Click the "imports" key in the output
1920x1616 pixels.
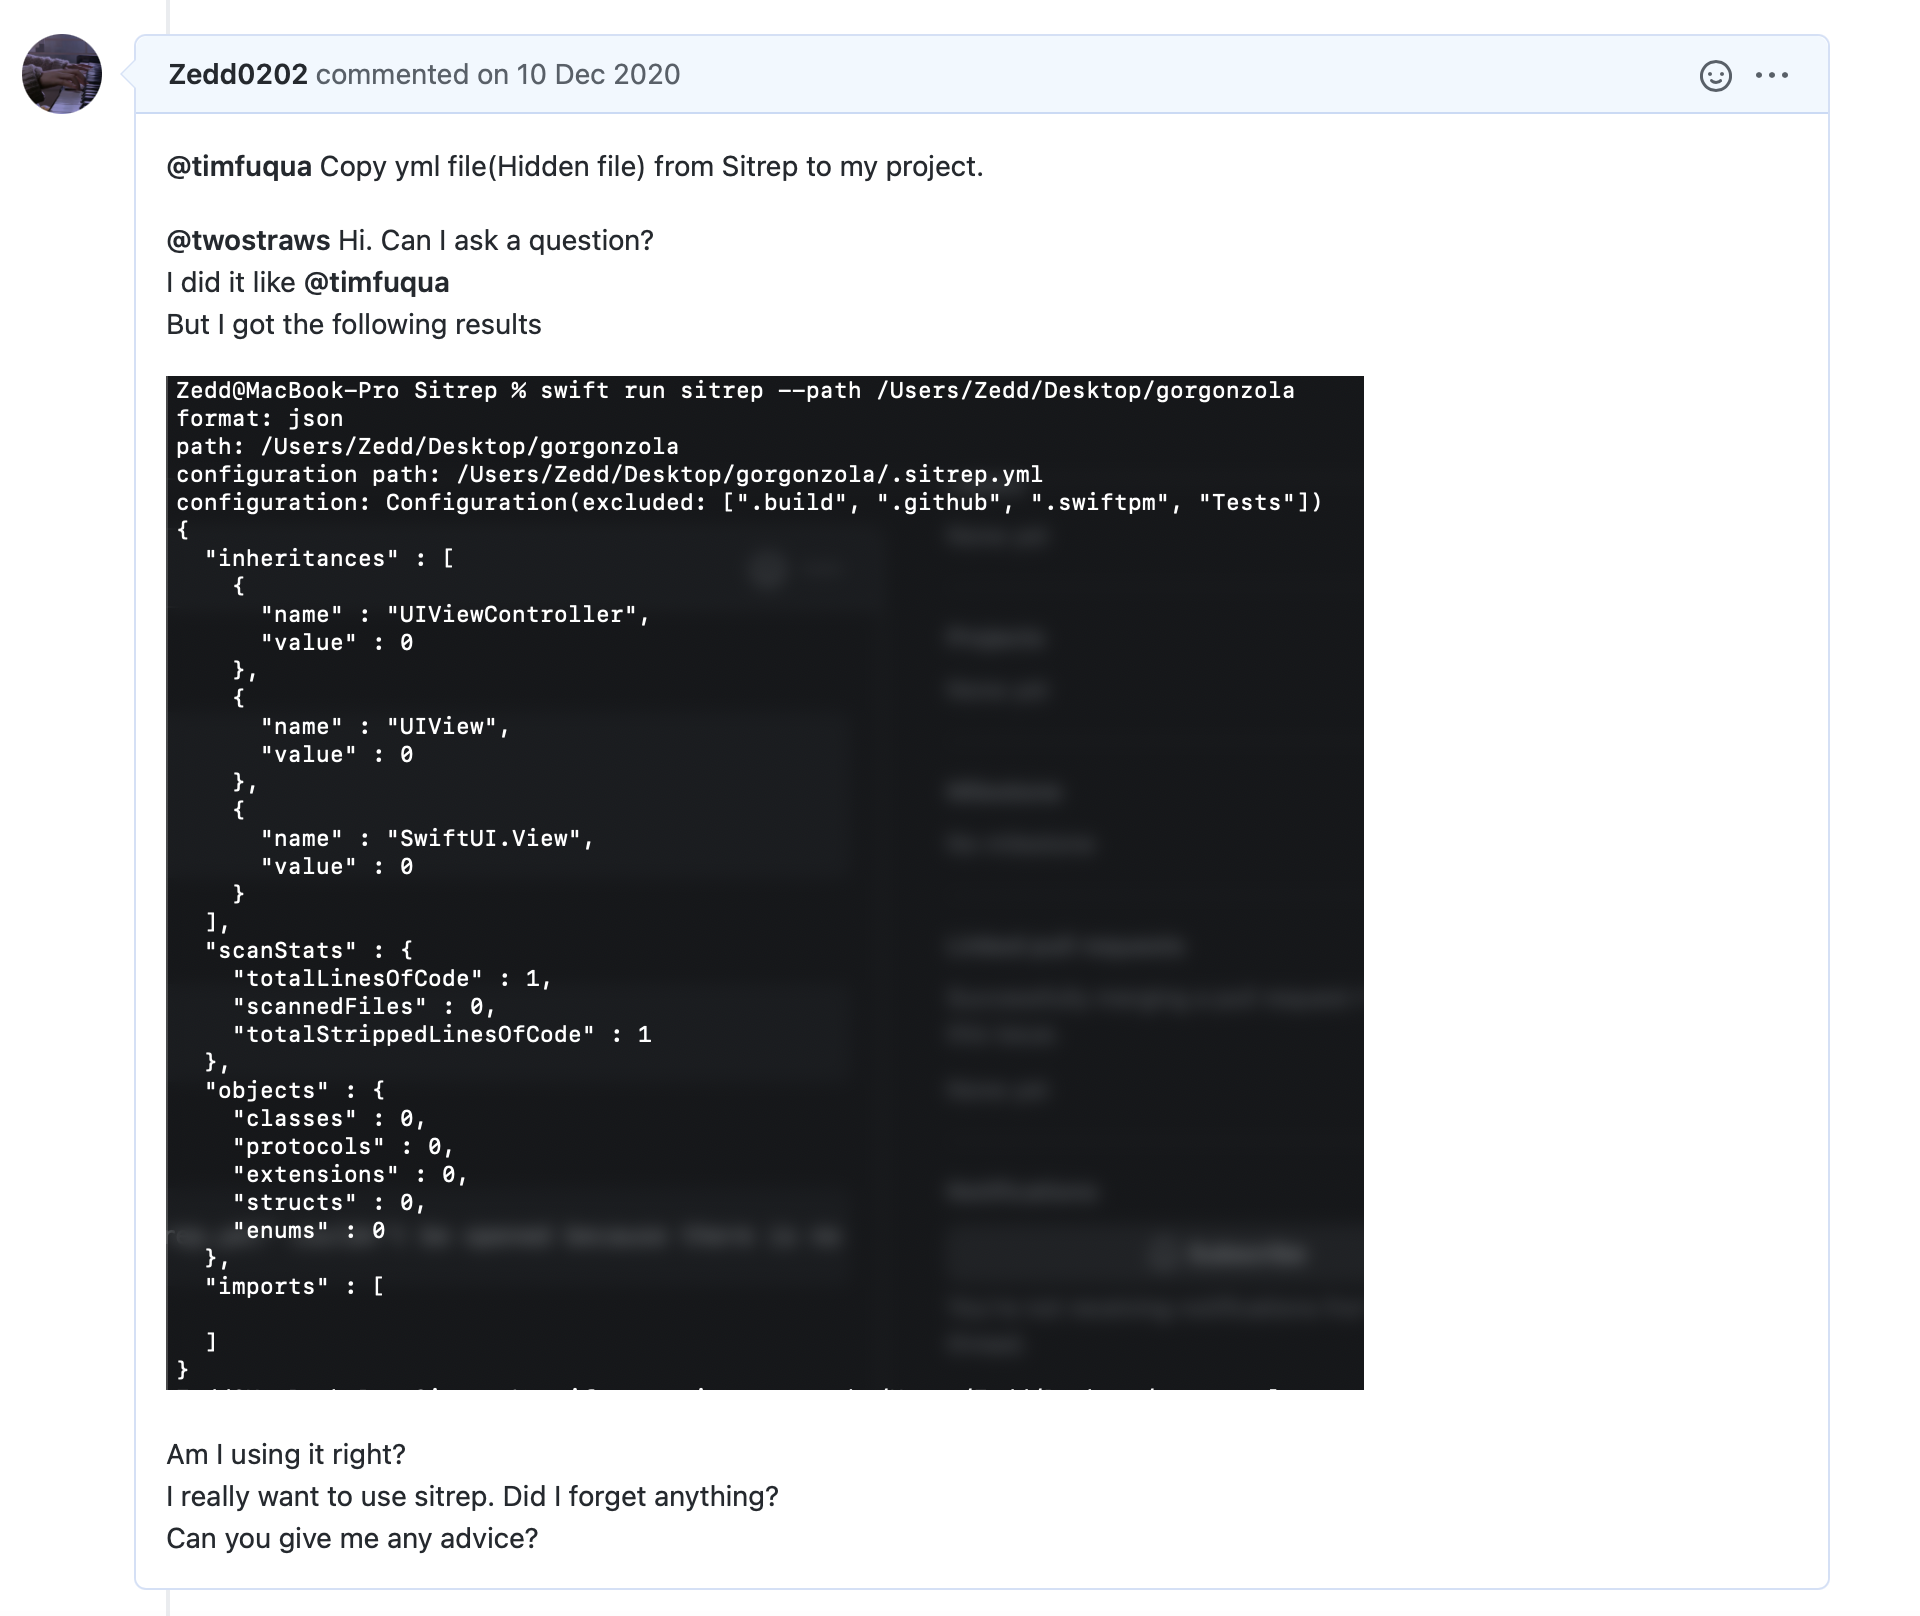266,1287
